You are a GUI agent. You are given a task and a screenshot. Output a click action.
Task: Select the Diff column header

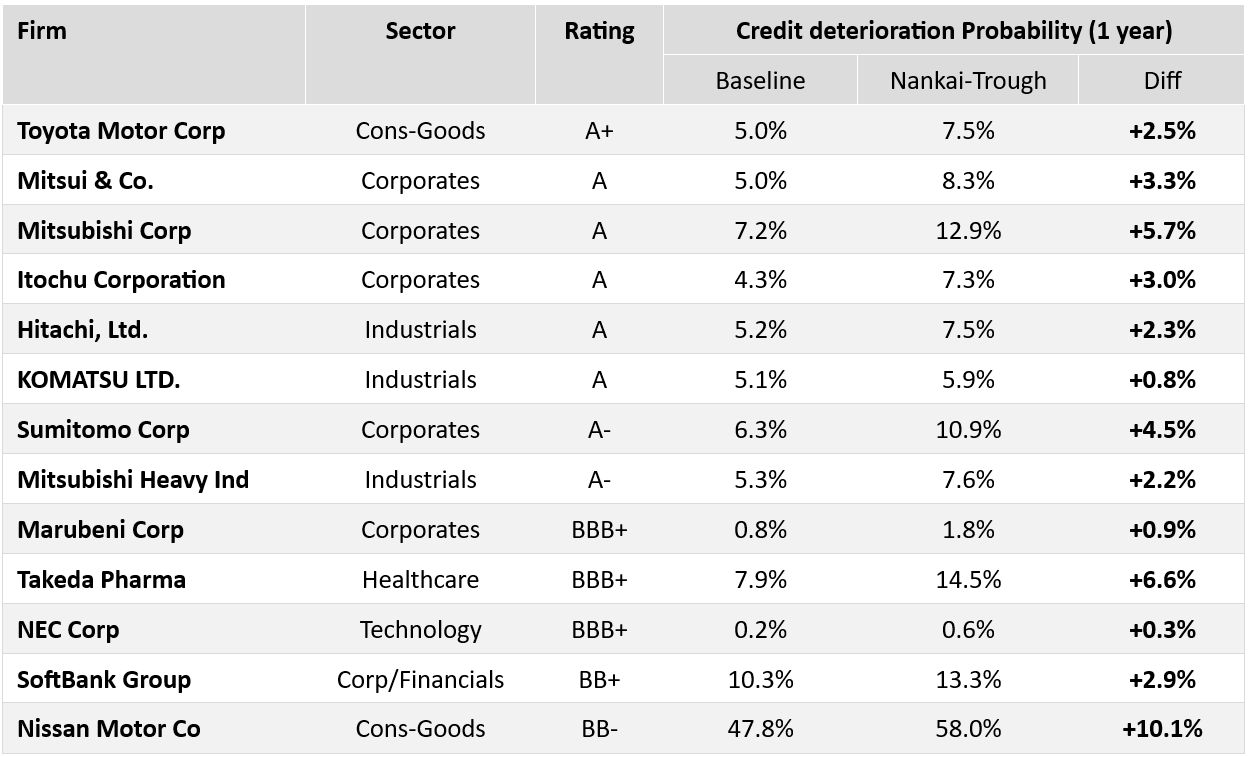coord(1162,81)
